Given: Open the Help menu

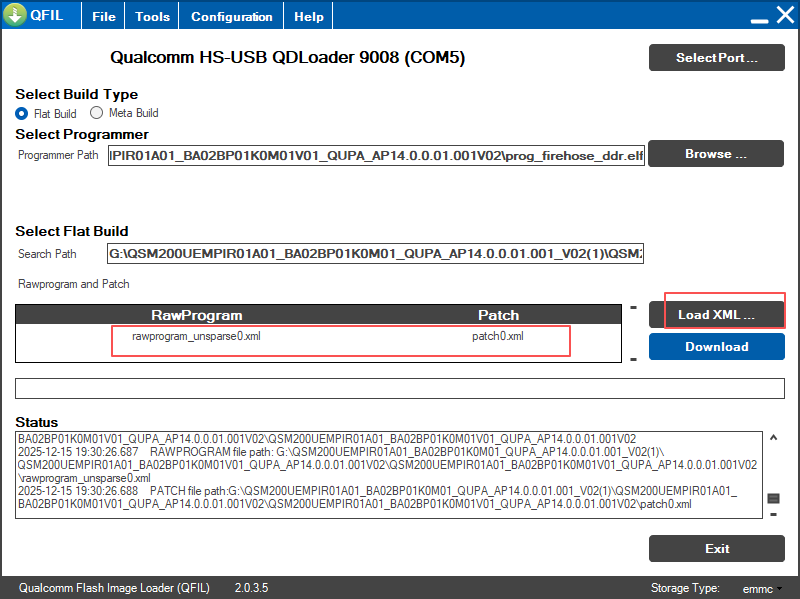Looking at the screenshot, I should click(309, 17).
